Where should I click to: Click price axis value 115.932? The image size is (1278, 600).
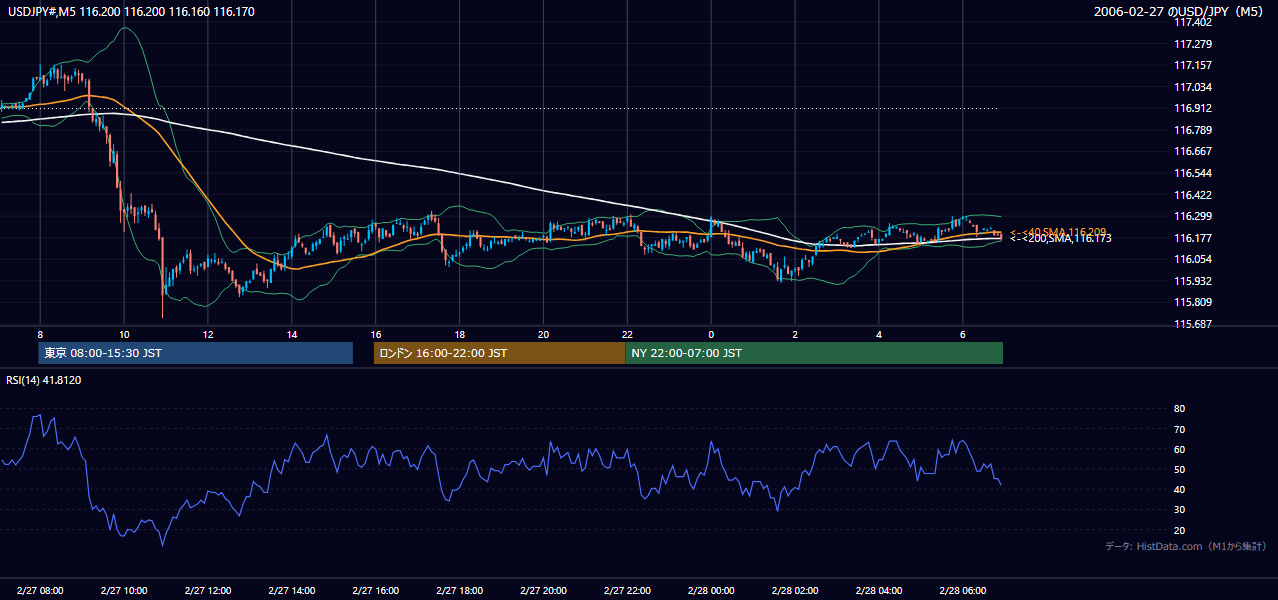tap(1193, 281)
